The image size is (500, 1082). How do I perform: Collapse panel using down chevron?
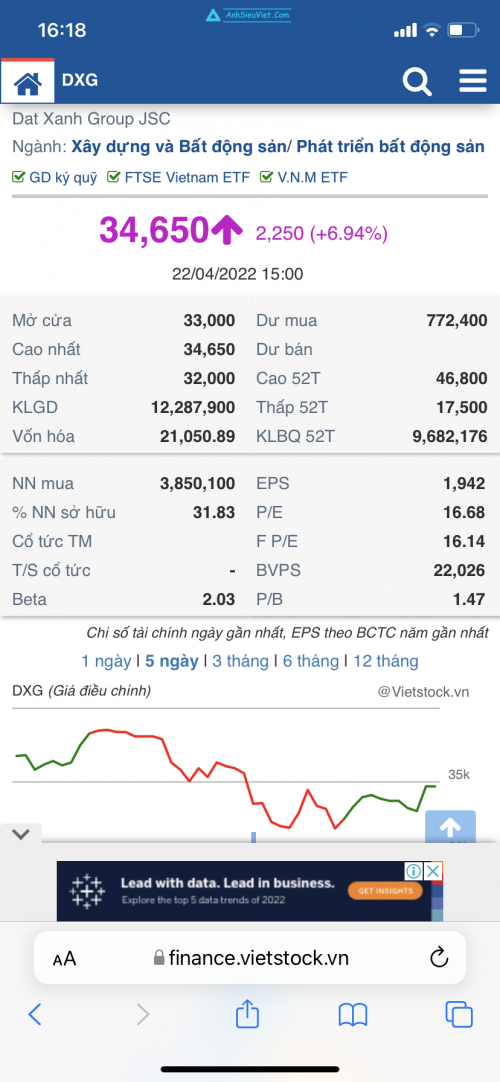(21, 834)
